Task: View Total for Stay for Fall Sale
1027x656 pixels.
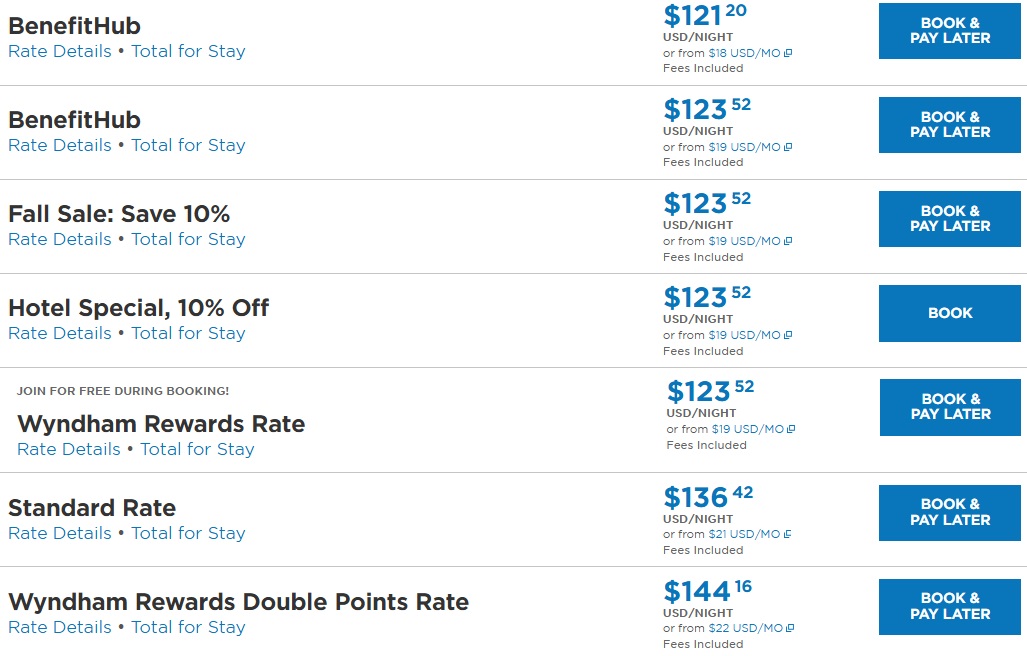Action: (188, 239)
